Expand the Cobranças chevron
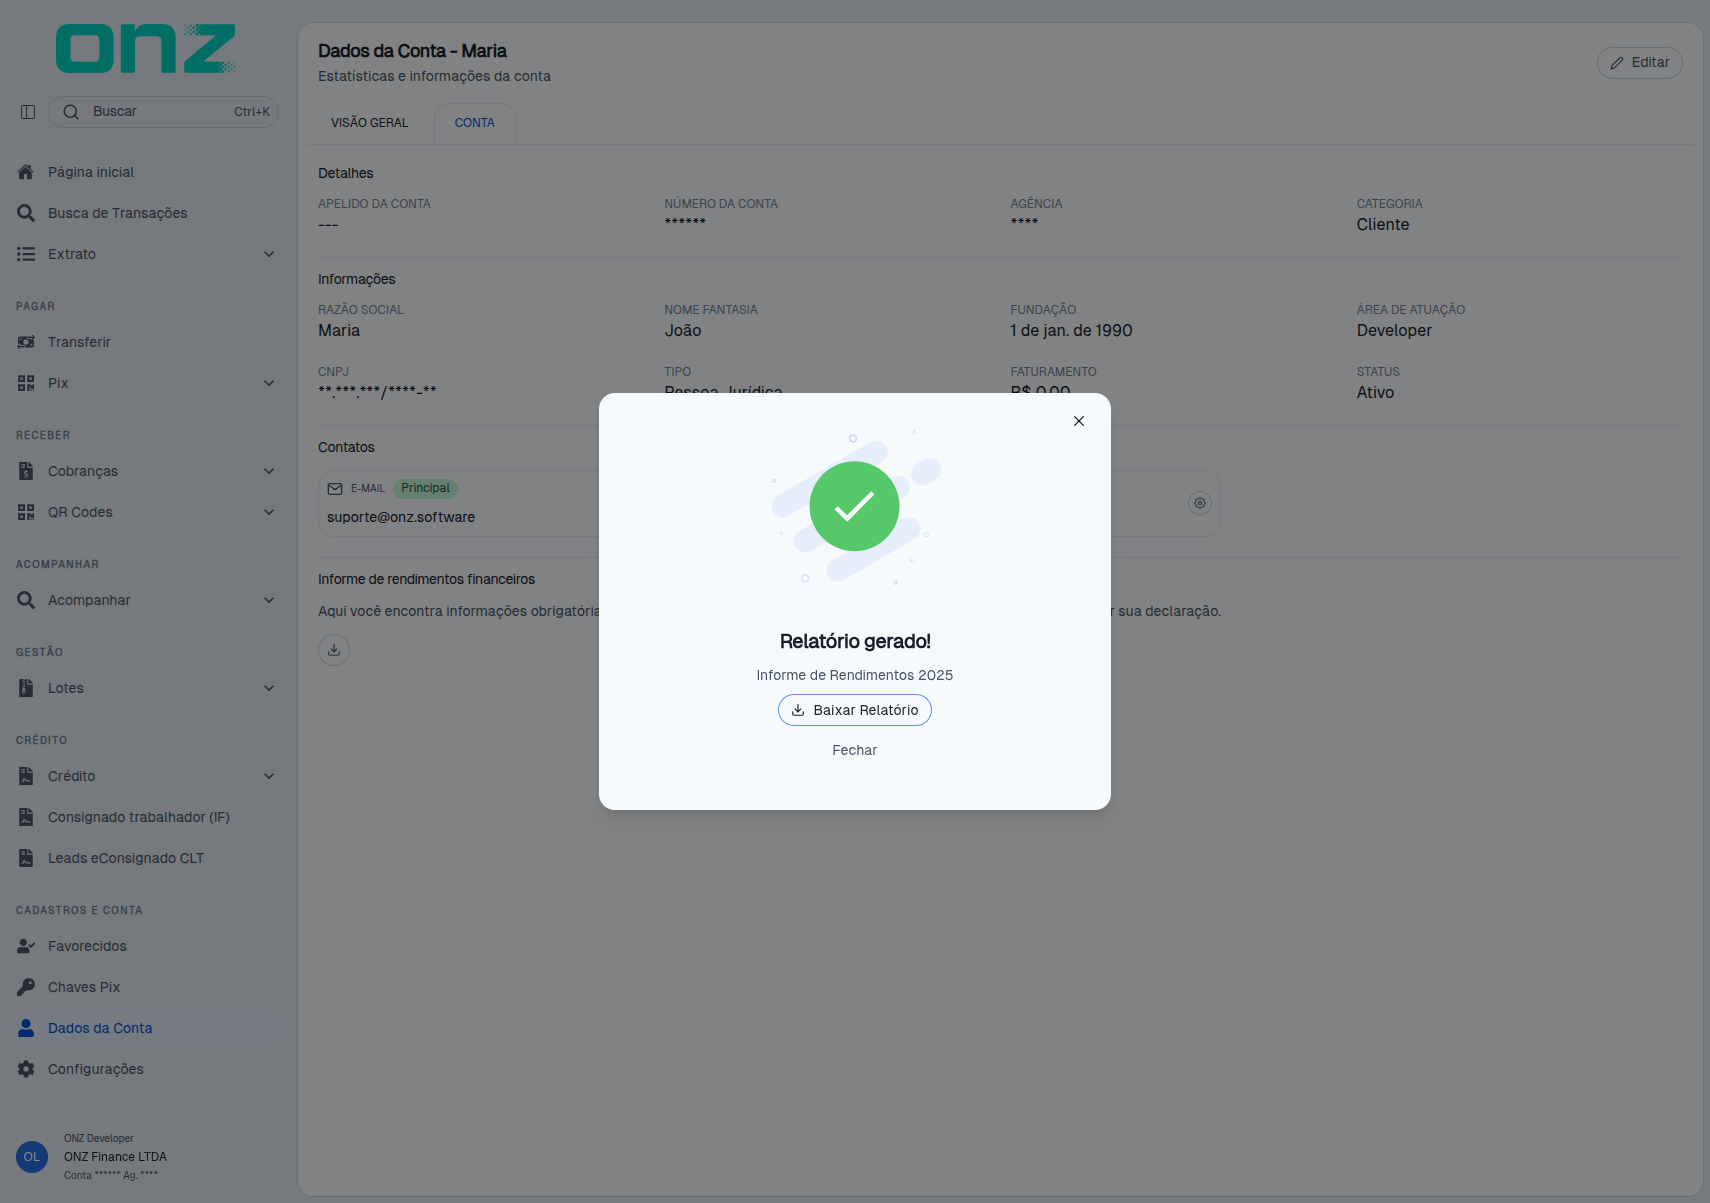Image resolution: width=1710 pixels, height=1203 pixels. coord(269,471)
